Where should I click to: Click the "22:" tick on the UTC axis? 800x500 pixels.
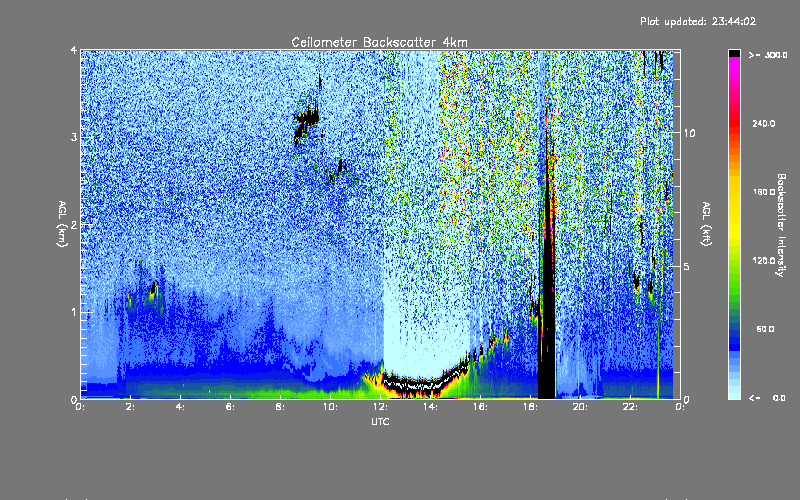pyautogui.click(x=630, y=407)
